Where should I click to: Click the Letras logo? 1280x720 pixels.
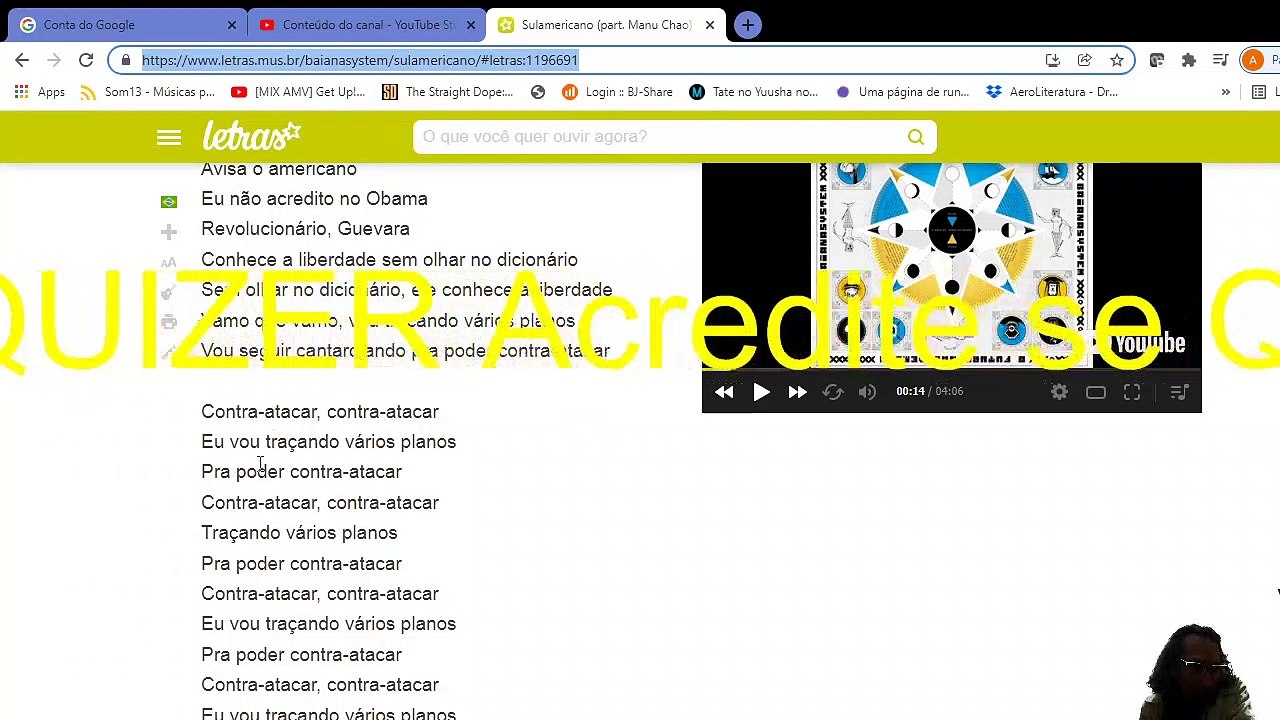pos(252,136)
